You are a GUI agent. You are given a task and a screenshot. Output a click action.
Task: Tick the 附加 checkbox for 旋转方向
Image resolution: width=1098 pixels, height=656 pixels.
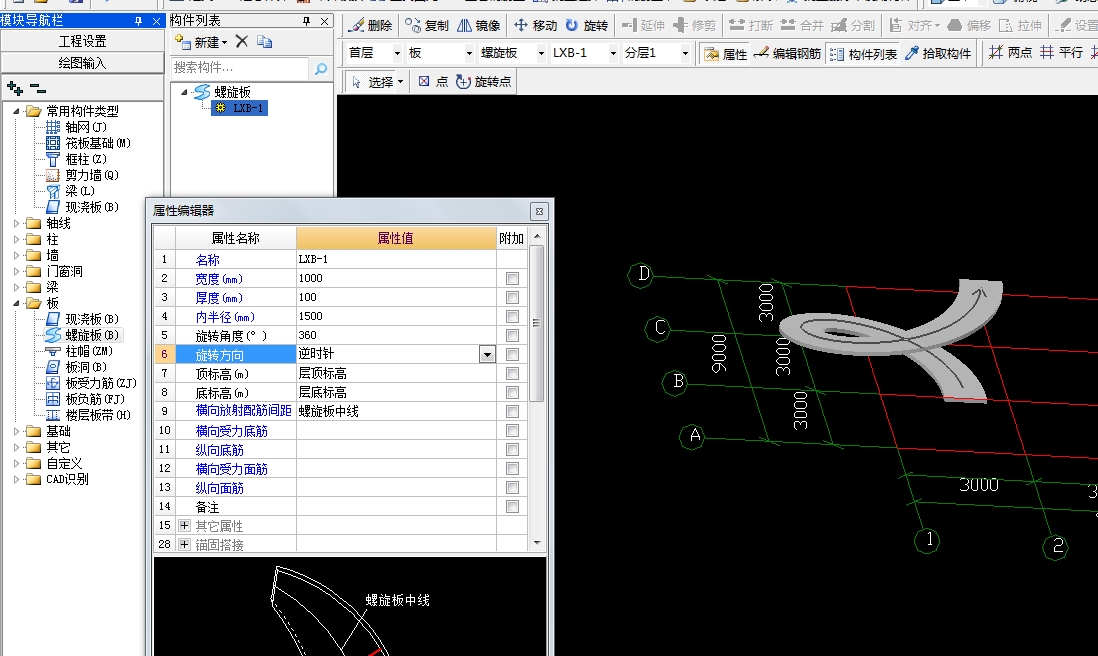pos(513,354)
